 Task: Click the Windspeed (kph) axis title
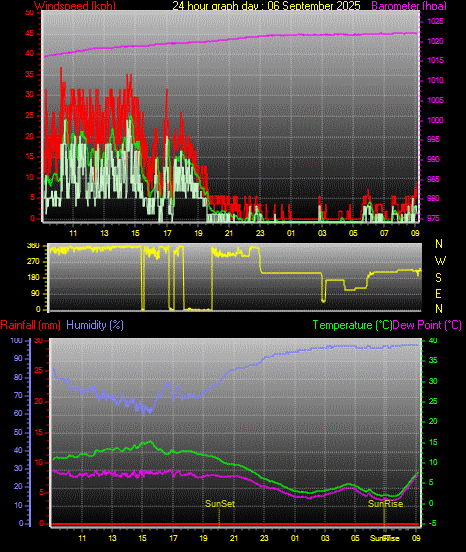click(x=75, y=6)
